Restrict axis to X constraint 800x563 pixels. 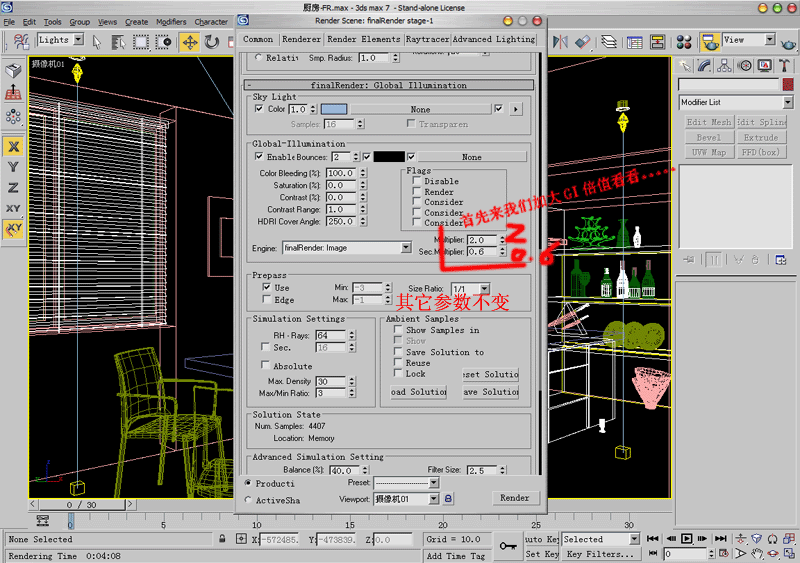click(13, 145)
